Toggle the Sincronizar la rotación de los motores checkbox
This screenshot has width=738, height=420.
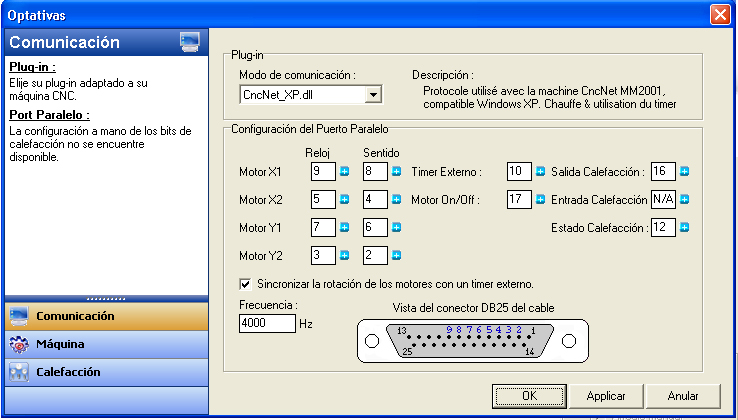point(246,283)
